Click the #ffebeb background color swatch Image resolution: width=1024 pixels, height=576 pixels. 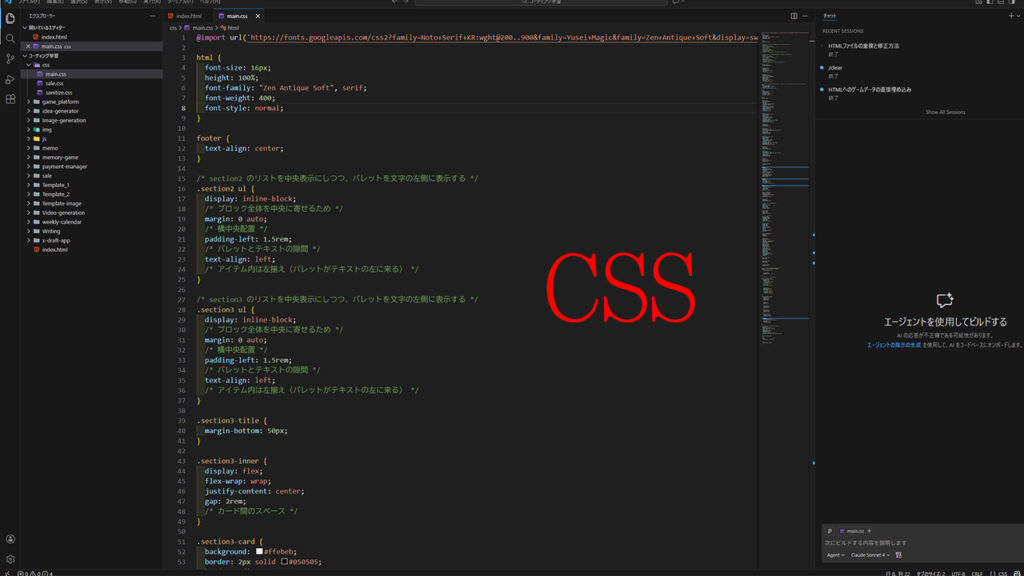pos(260,551)
